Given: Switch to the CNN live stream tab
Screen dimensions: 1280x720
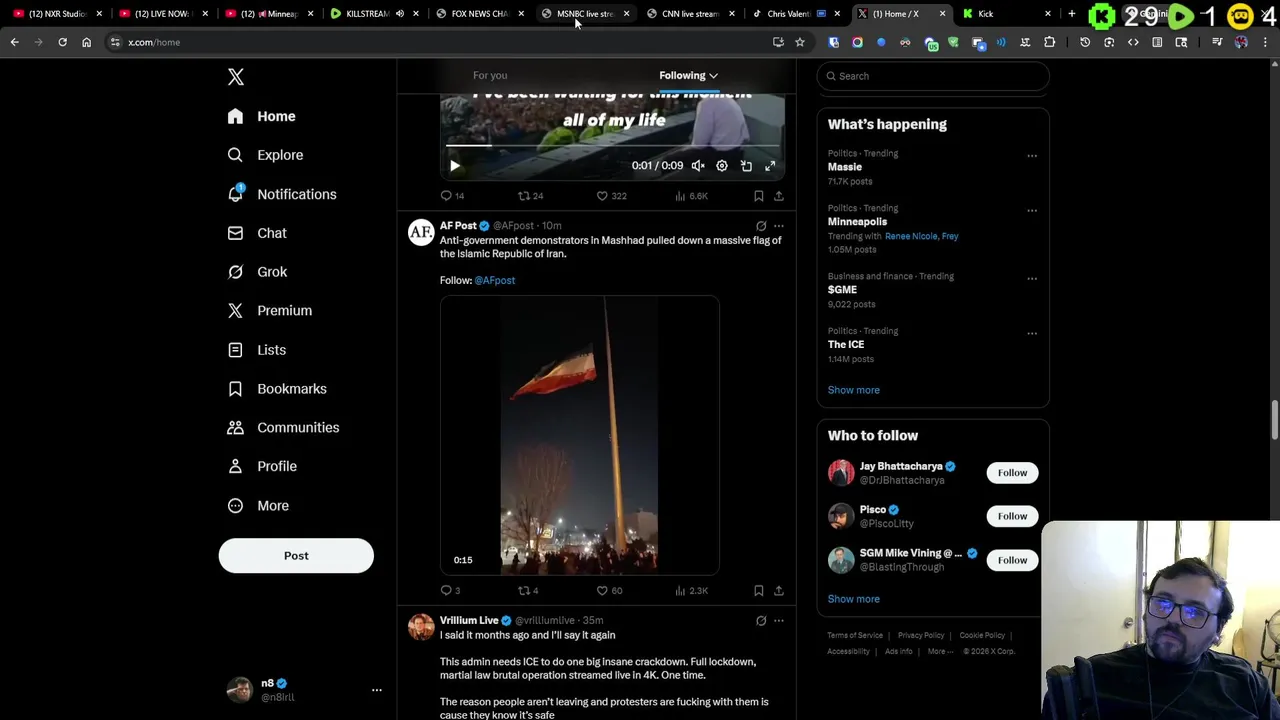Looking at the screenshot, I should click(x=689, y=14).
